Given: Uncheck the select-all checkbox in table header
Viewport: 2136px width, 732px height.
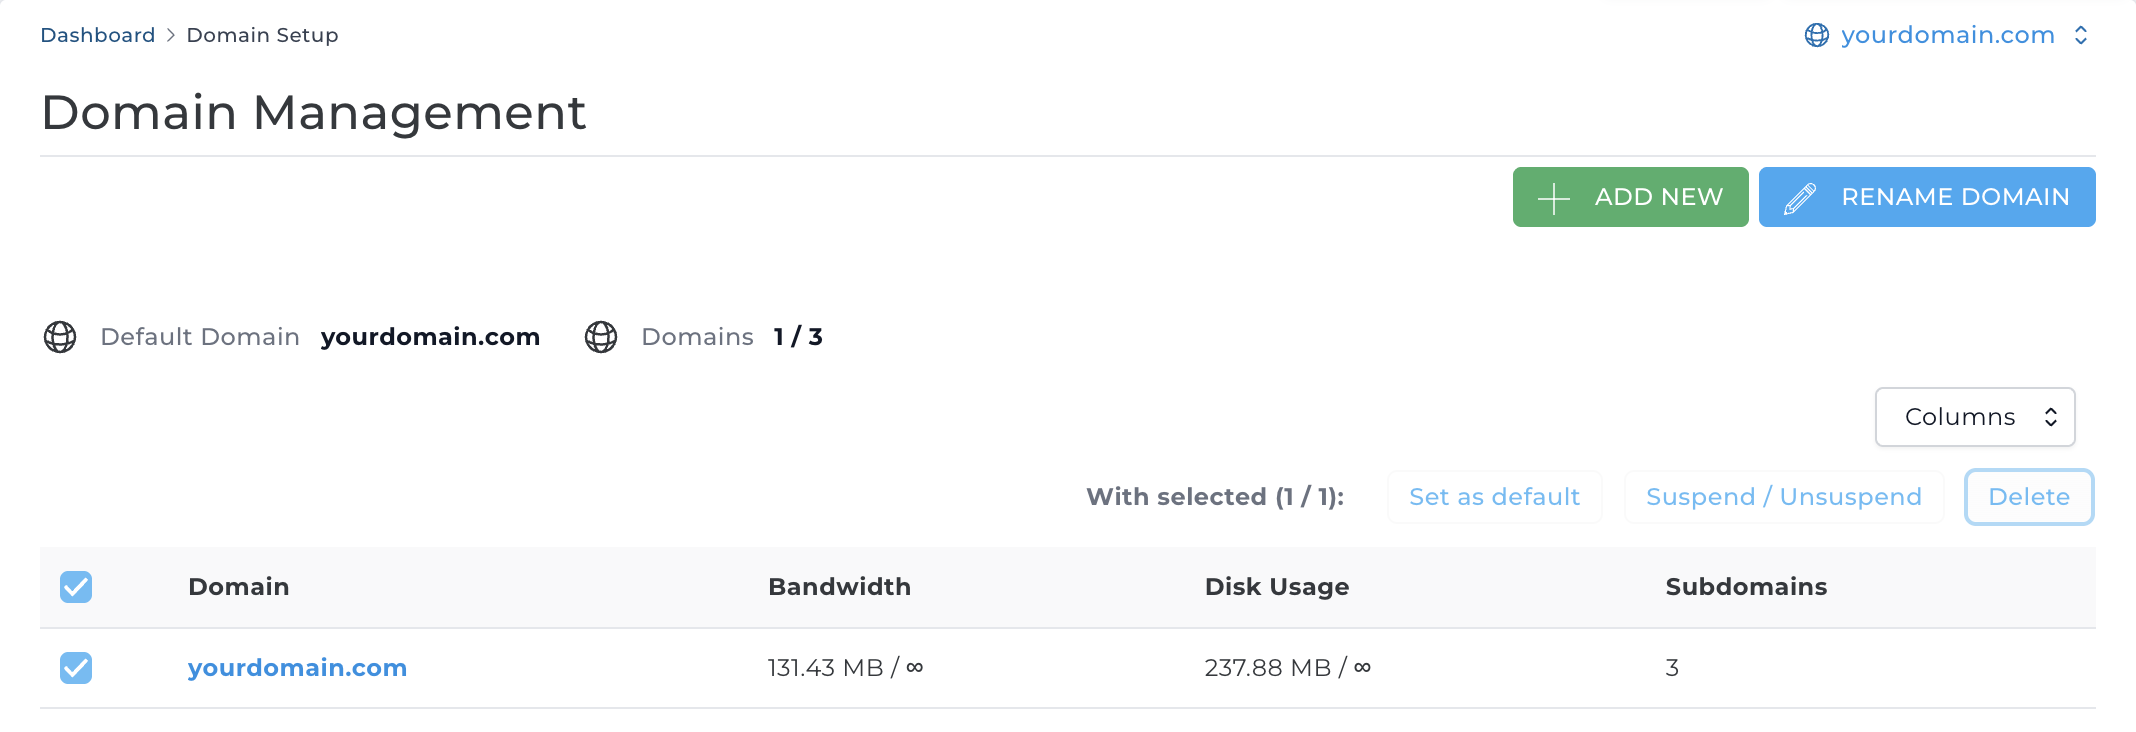Looking at the screenshot, I should click(76, 587).
